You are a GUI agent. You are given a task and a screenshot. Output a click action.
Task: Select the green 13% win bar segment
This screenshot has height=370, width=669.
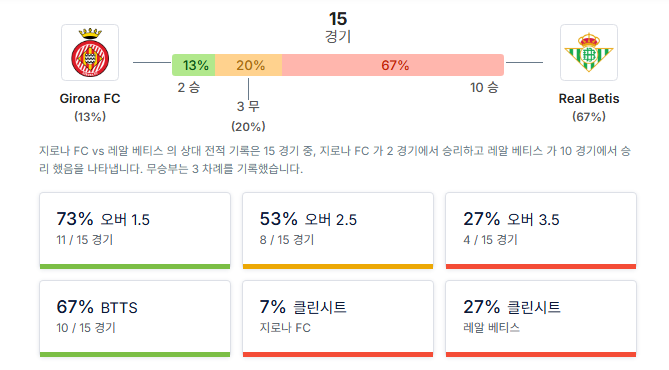193,65
